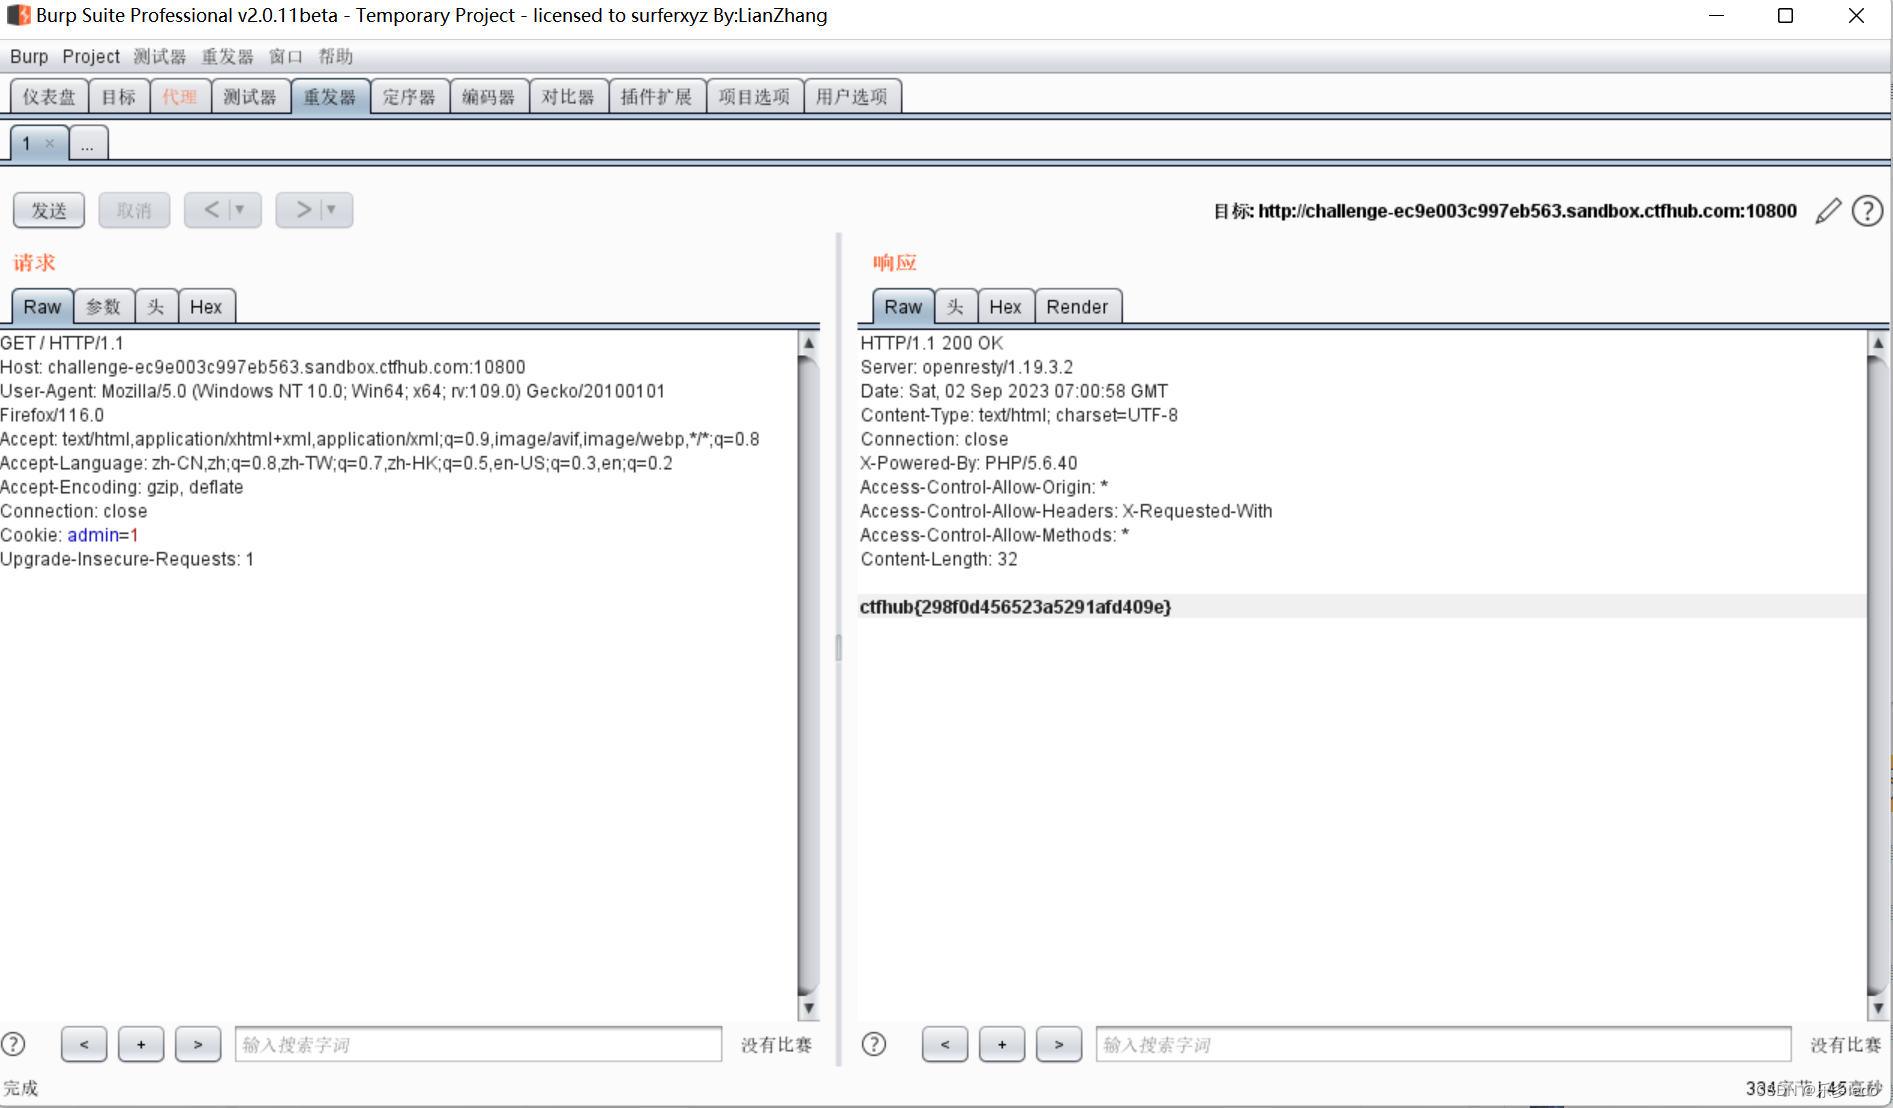1893x1108 pixels.
Task: Switch to the 代理 proxy tab
Action: (180, 97)
